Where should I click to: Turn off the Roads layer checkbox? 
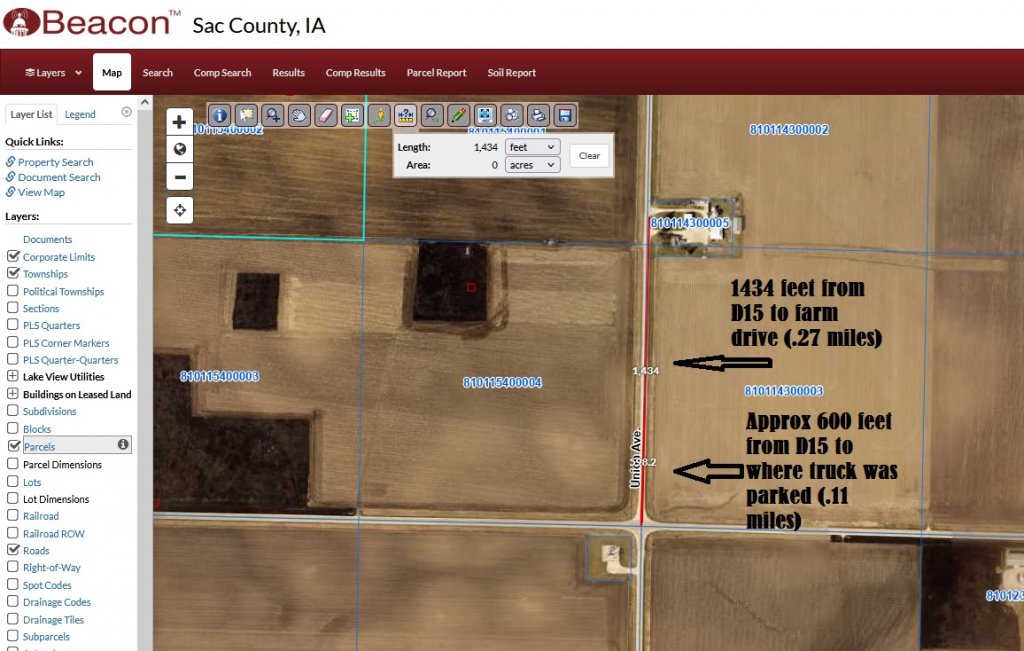[13, 550]
